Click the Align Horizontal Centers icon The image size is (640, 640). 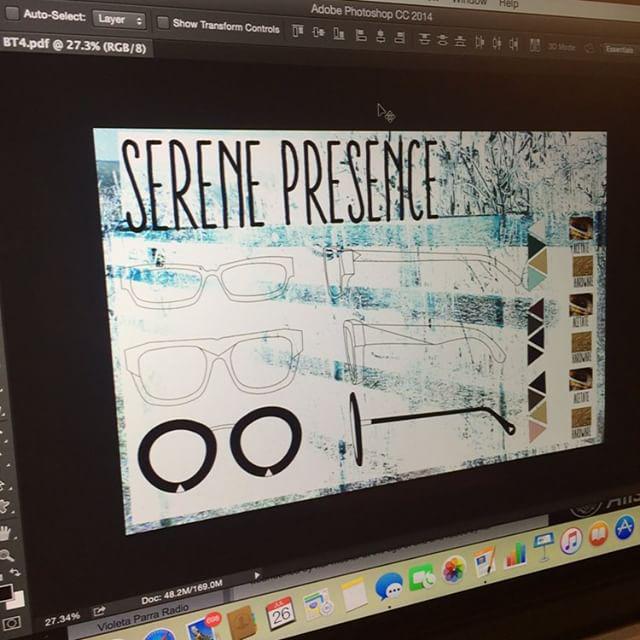click(381, 37)
